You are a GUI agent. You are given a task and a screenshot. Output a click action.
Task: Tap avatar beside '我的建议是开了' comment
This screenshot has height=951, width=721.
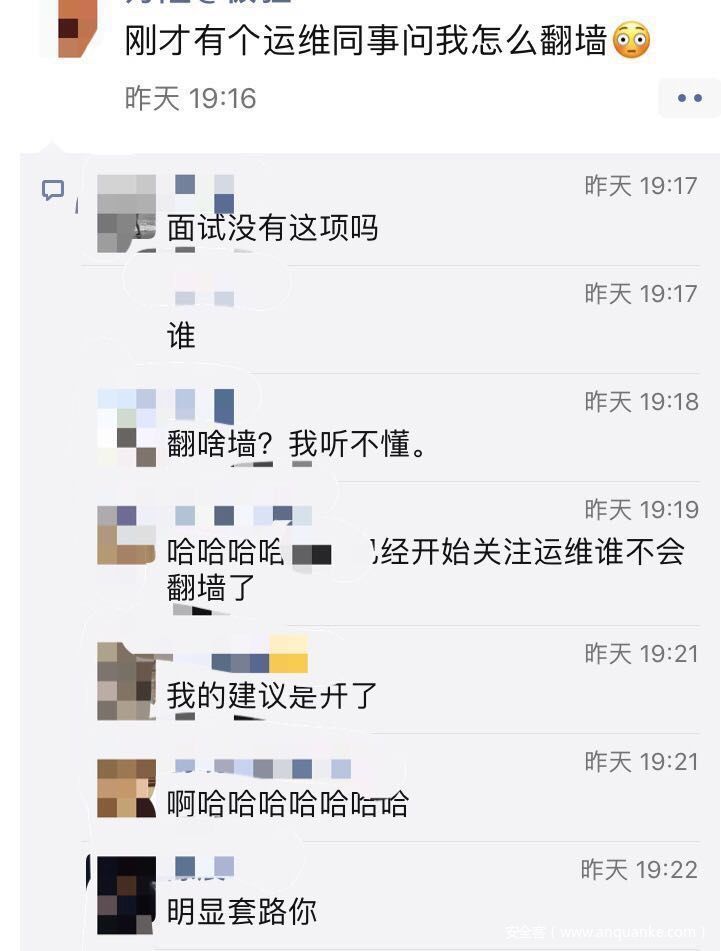click(x=126, y=681)
